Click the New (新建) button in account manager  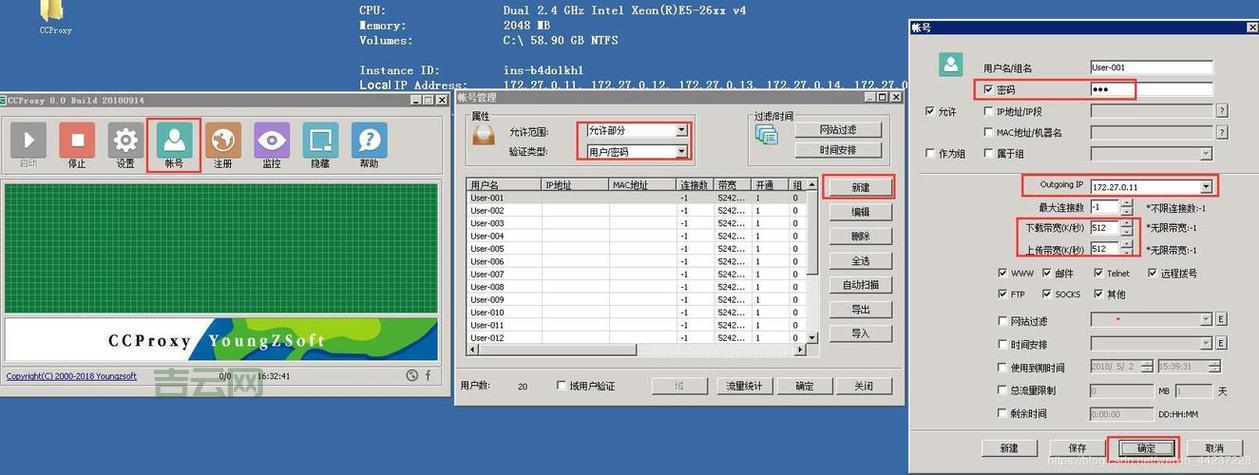coord(859,187)
